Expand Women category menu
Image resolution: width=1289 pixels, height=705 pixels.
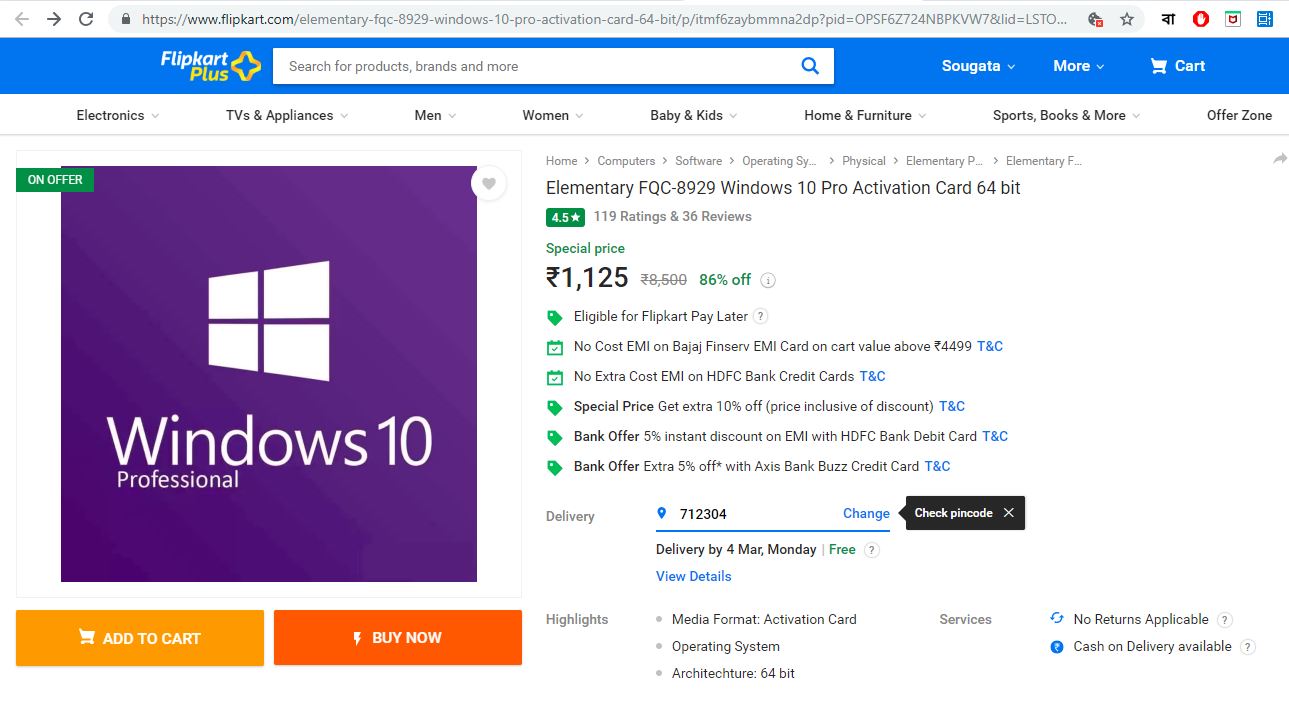tap(553, 115)
